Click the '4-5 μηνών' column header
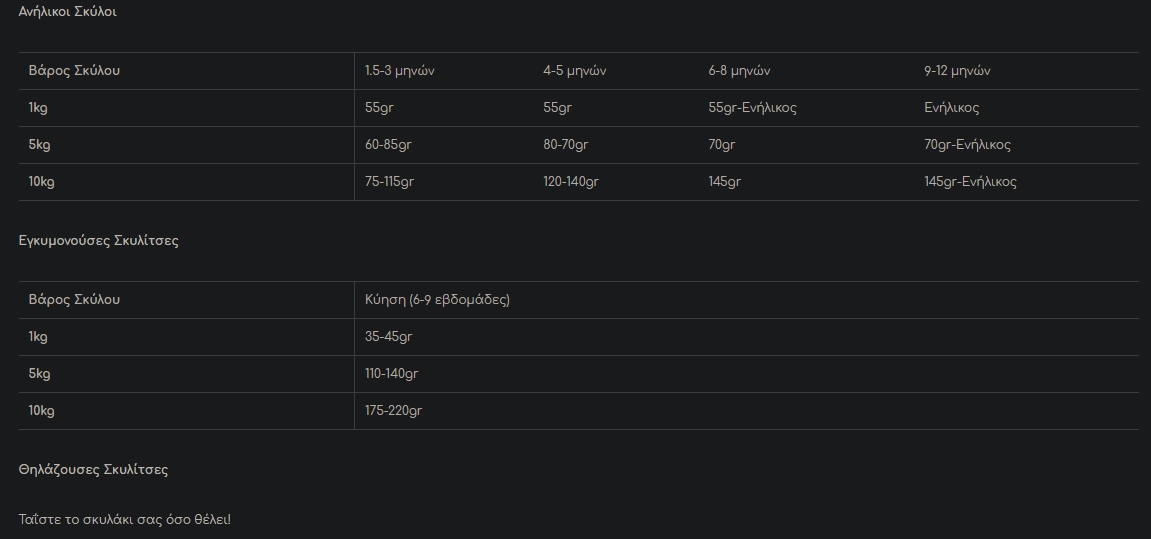 575,71
